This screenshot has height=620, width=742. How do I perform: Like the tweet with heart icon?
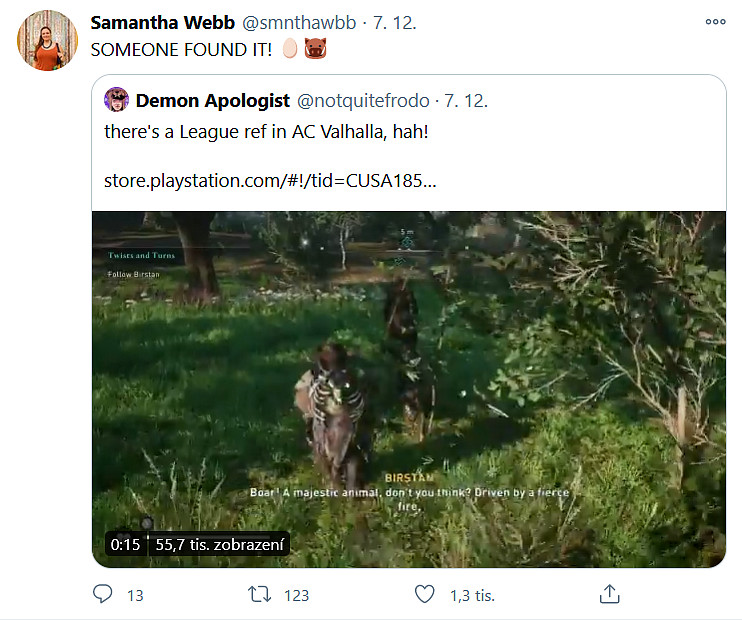(425, 594)
